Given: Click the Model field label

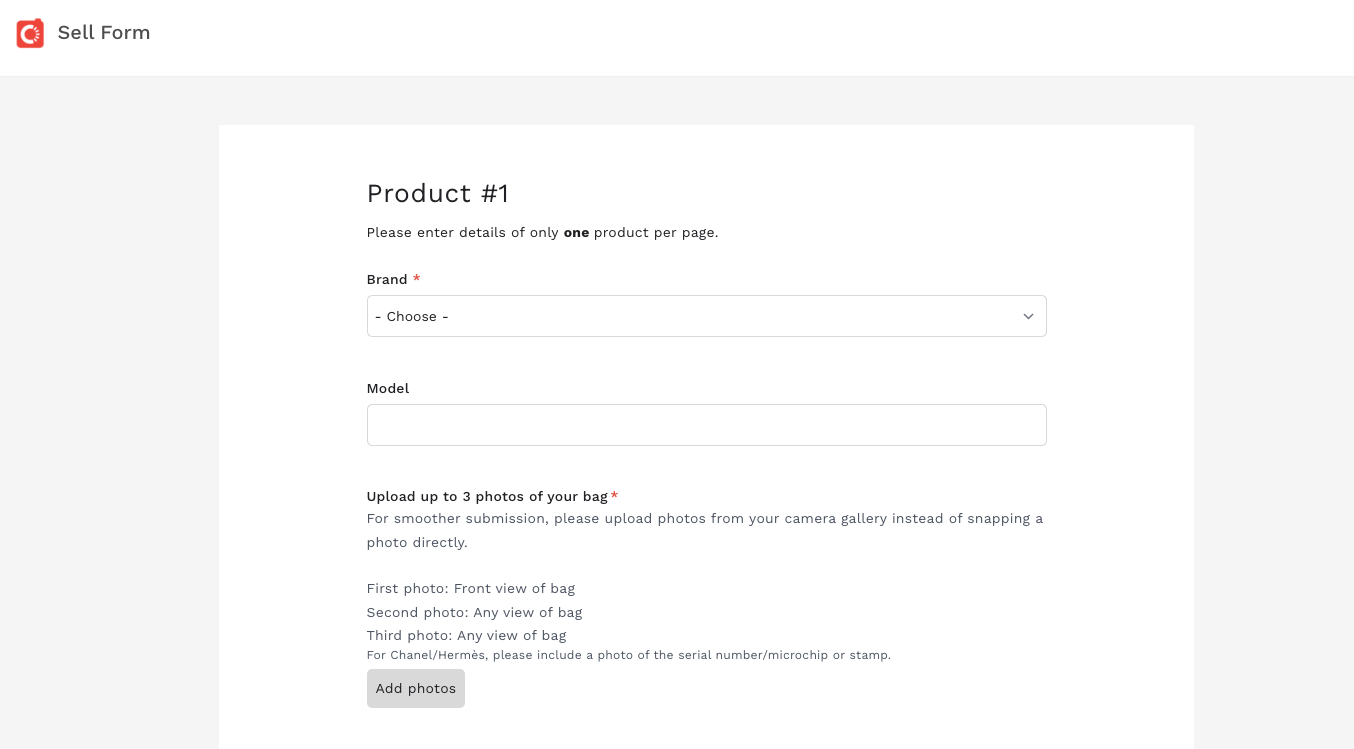Looking at the screenshot, I should pyautogui.click(x=388, y=388).
